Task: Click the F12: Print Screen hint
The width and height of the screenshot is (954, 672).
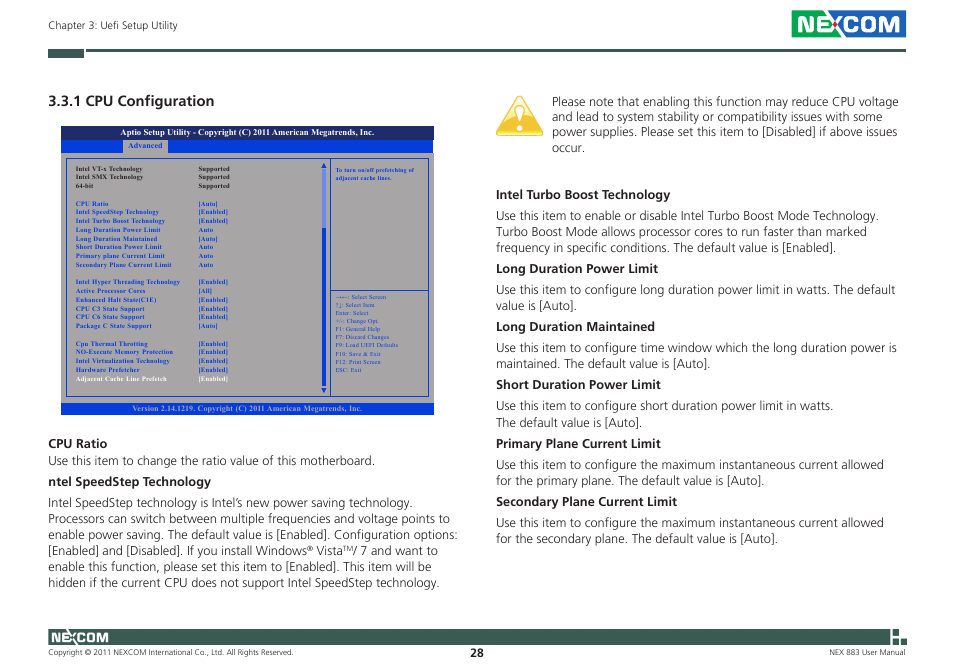Action: [x=358, y=362]
